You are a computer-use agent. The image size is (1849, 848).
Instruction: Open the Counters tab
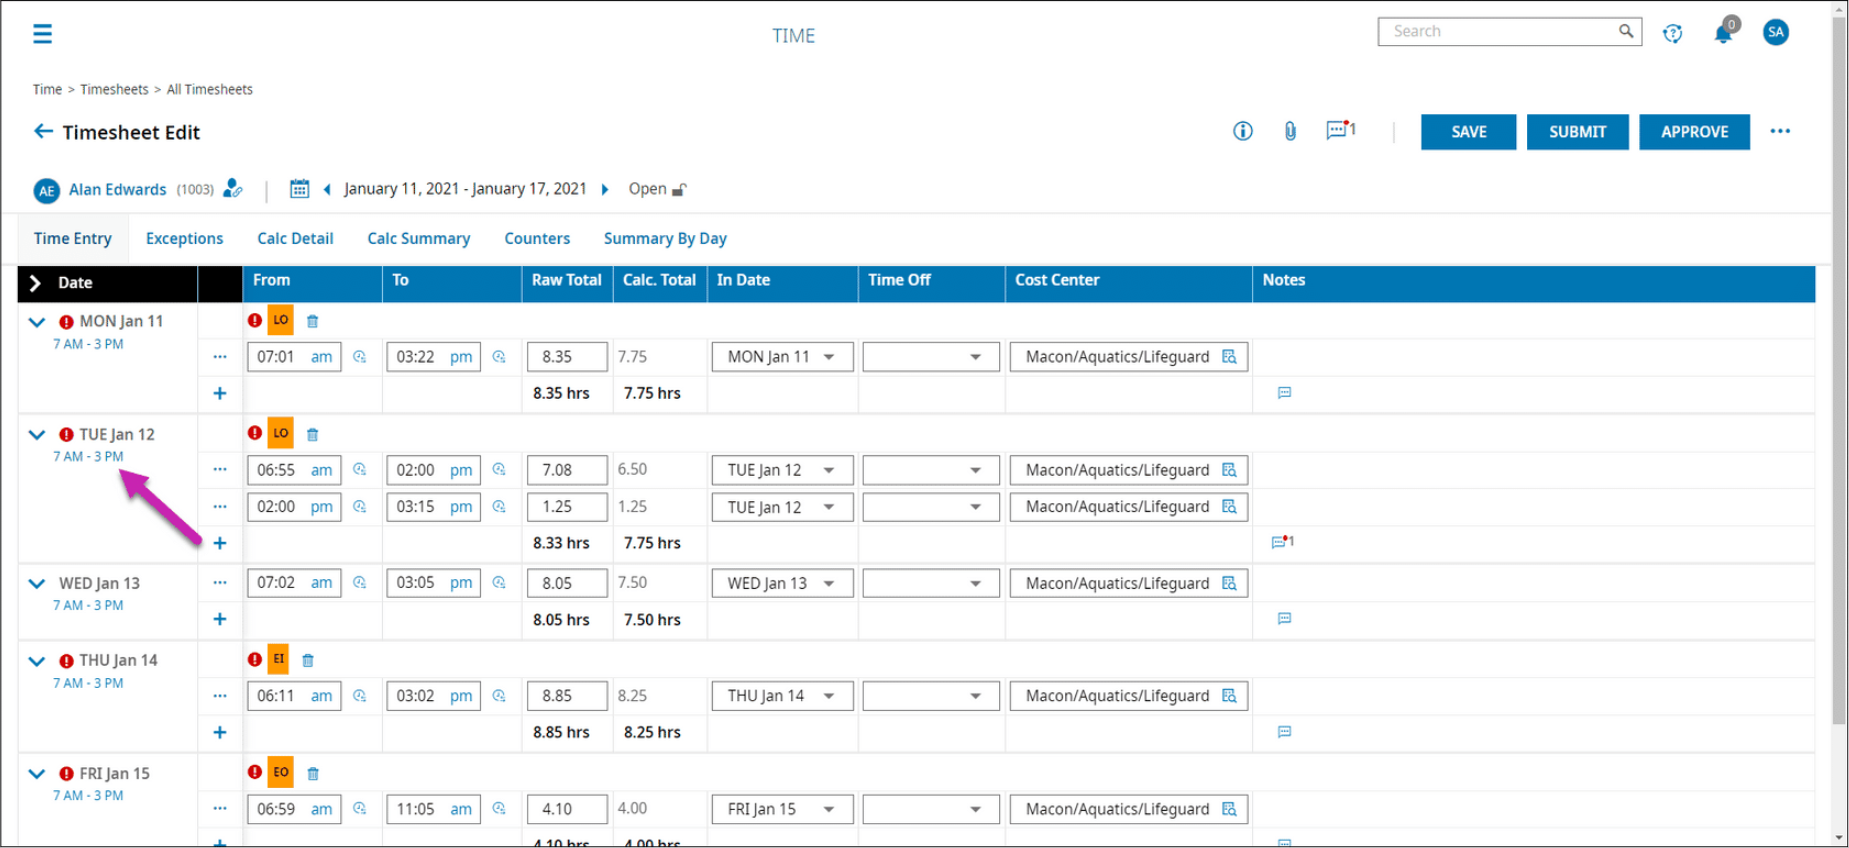537,238
